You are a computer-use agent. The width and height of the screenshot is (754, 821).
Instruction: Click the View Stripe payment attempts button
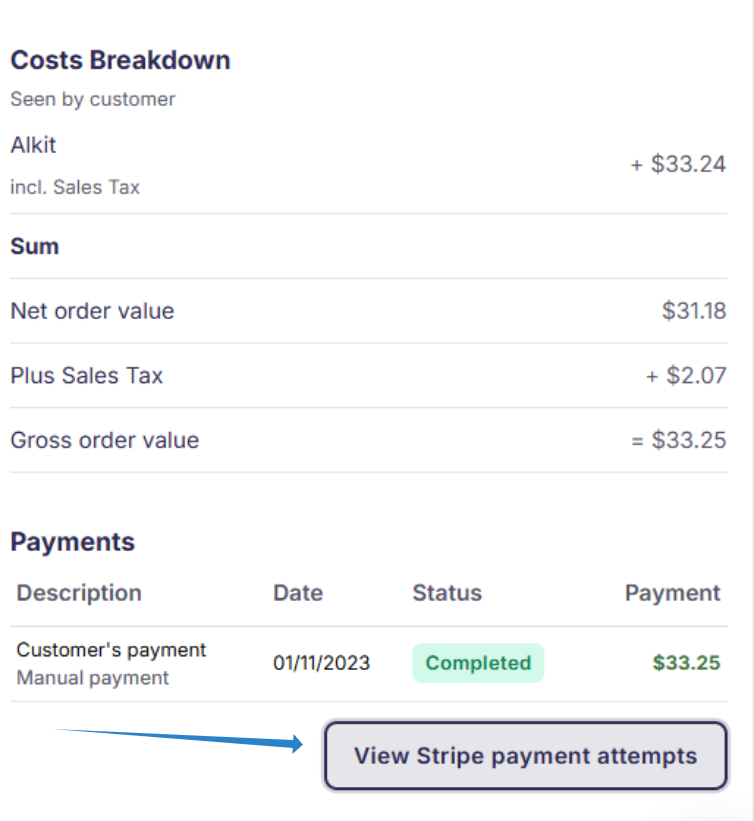[525, 755]
